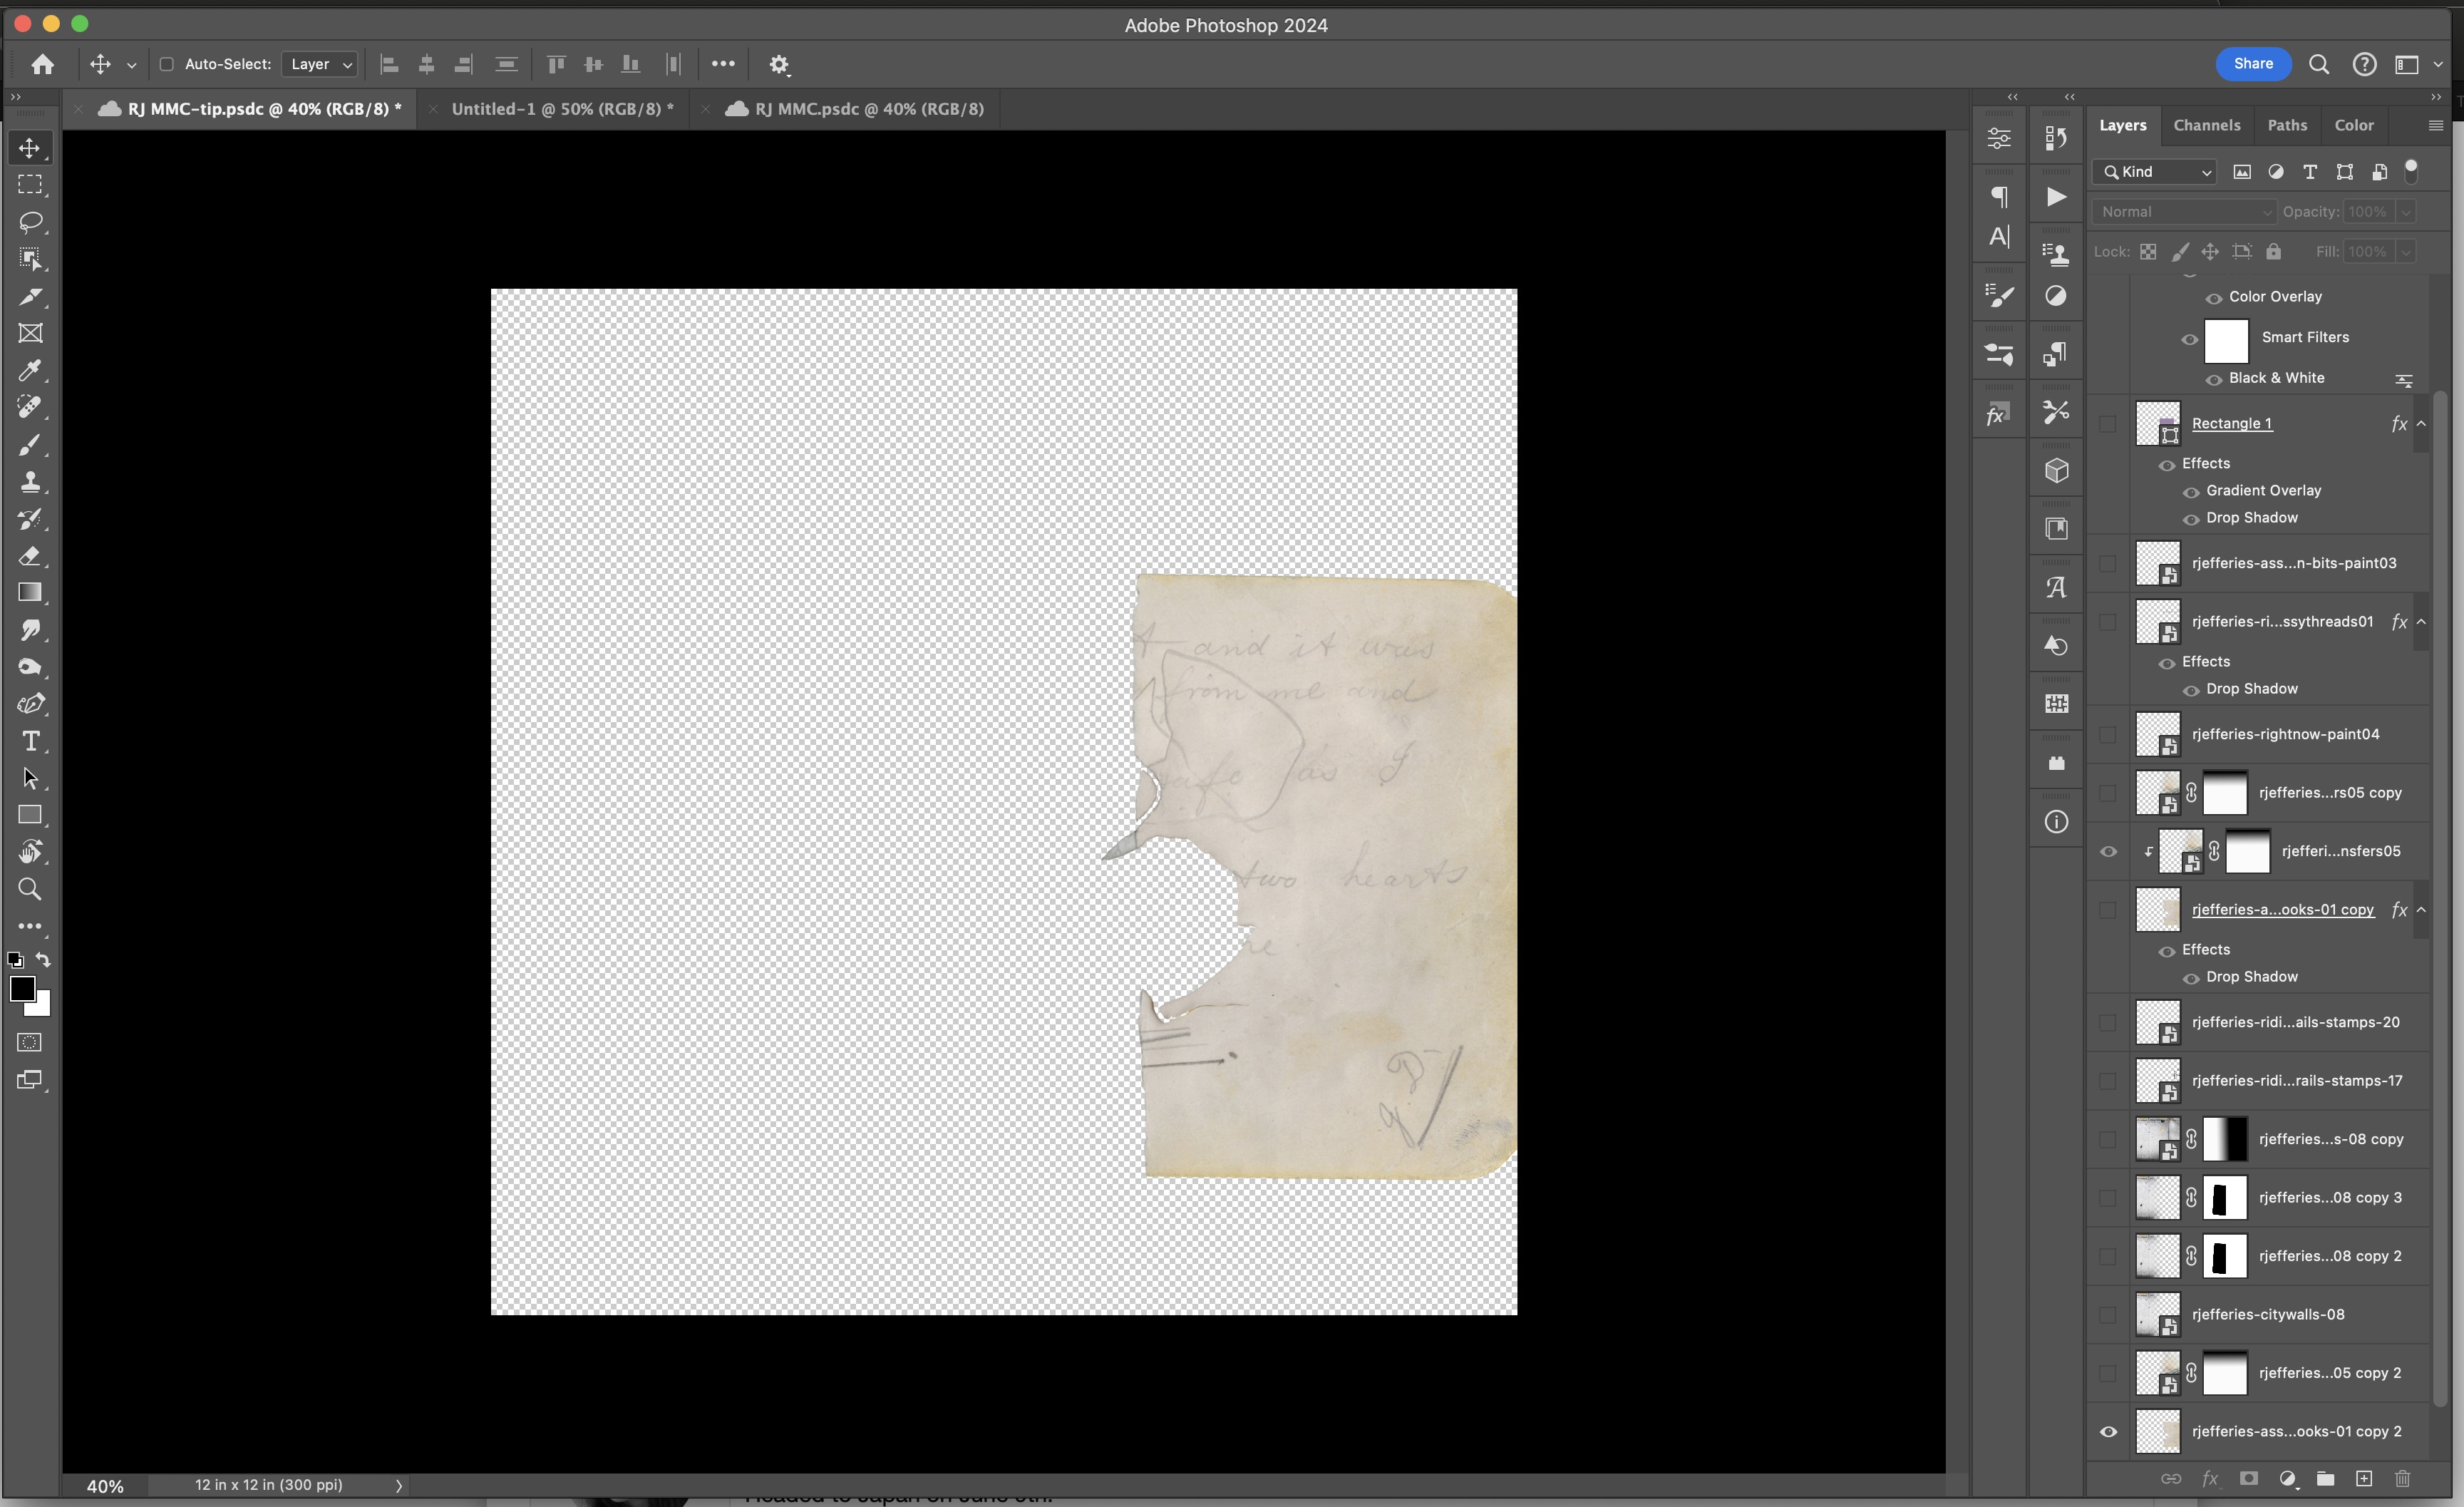The width and height of the screenshot is (2464, 1507).
Task: Select the Pen tool
Action: pyautogui.click(x=30, y=704)
